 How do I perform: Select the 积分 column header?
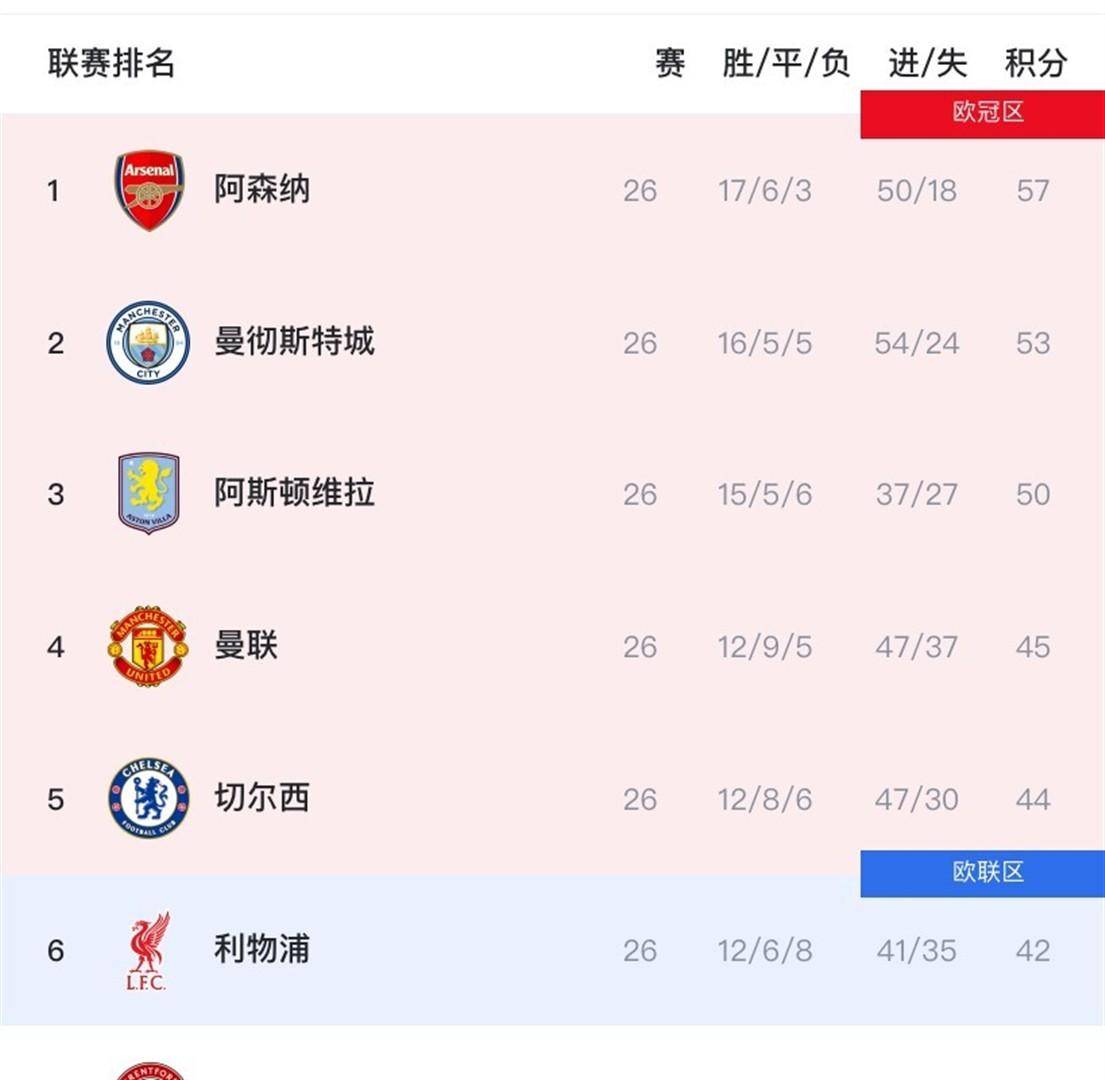[1034, 62]
